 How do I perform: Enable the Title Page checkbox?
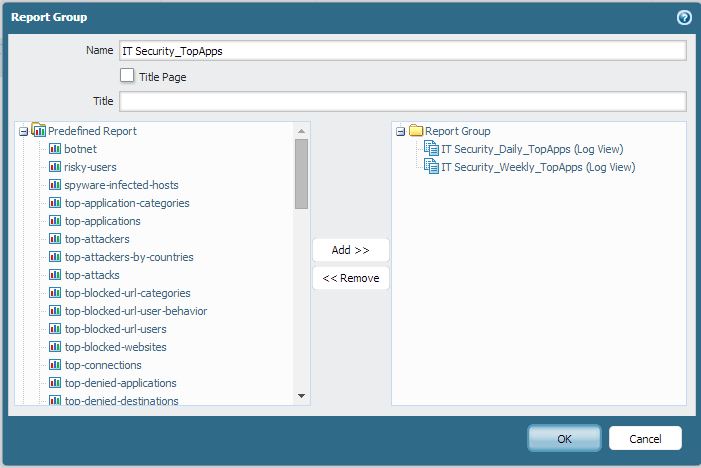pos(127,76)
